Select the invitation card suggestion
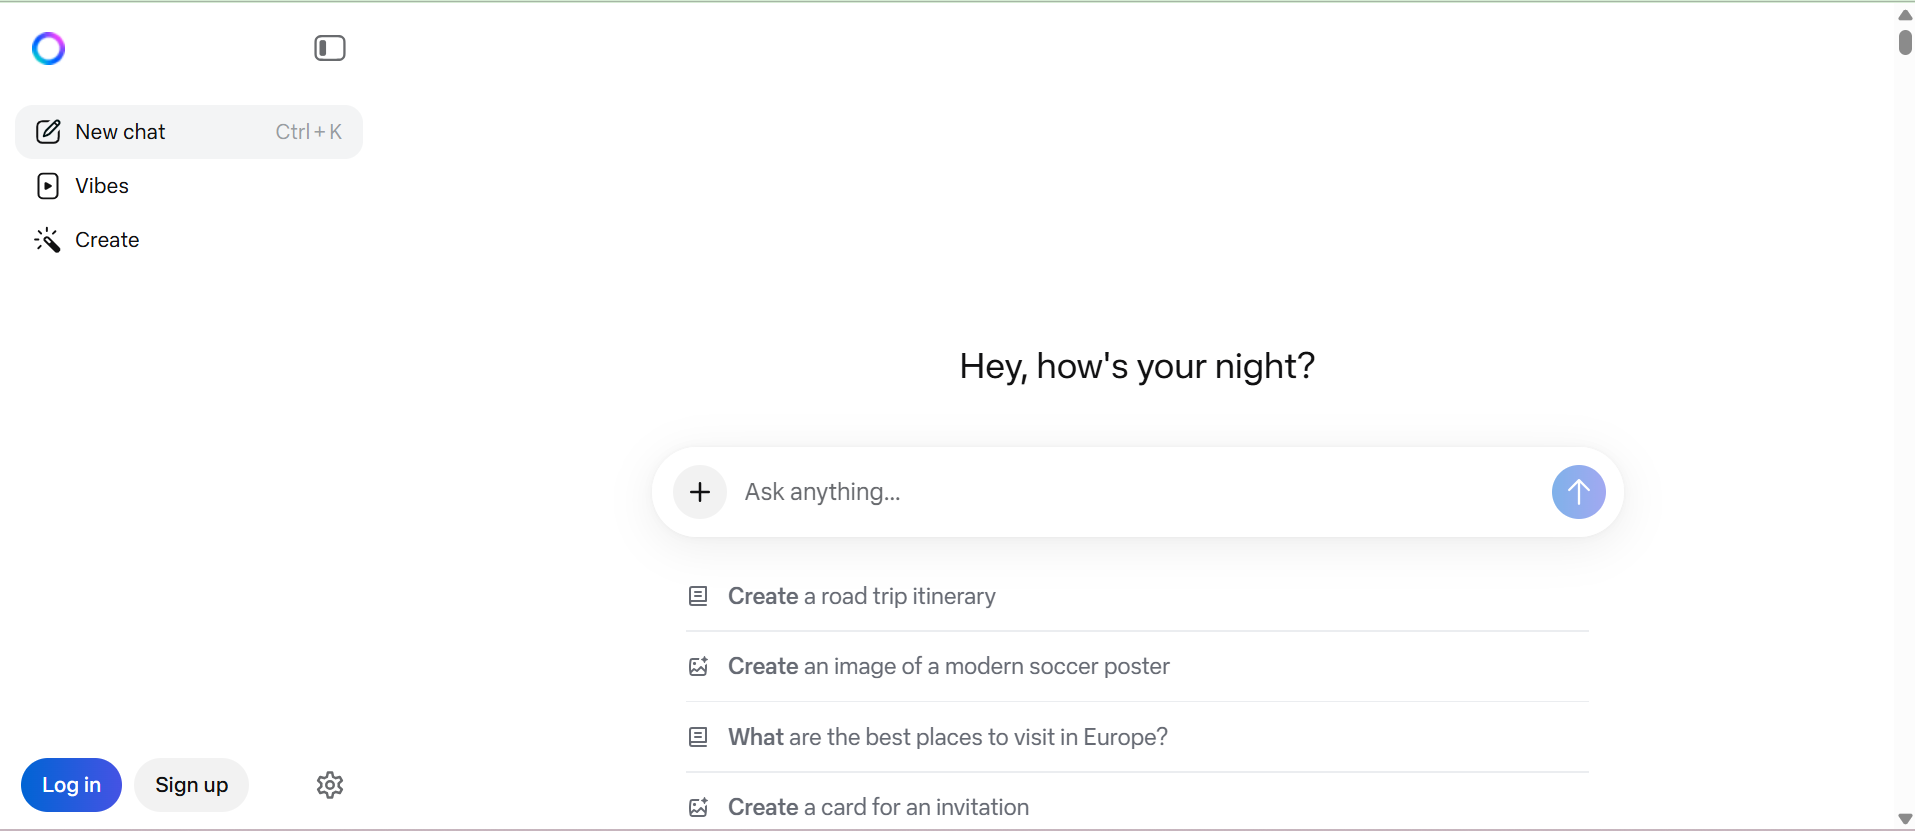 pyautogui.click(x=1137, y=807)
